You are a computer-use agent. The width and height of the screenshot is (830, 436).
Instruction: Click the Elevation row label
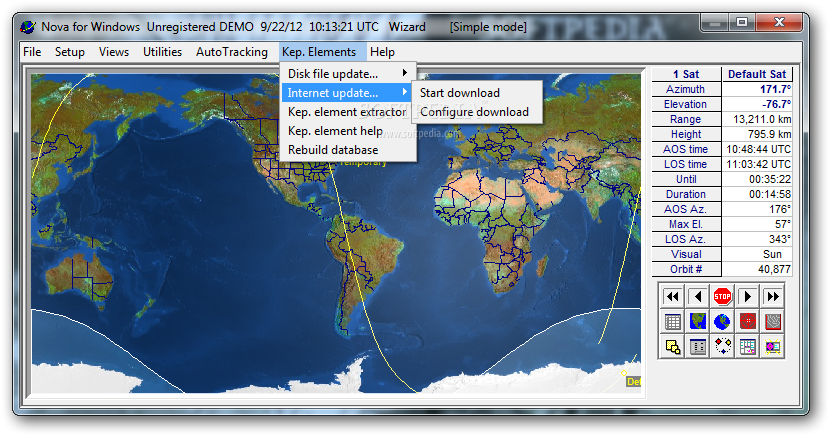click(686, 104)
